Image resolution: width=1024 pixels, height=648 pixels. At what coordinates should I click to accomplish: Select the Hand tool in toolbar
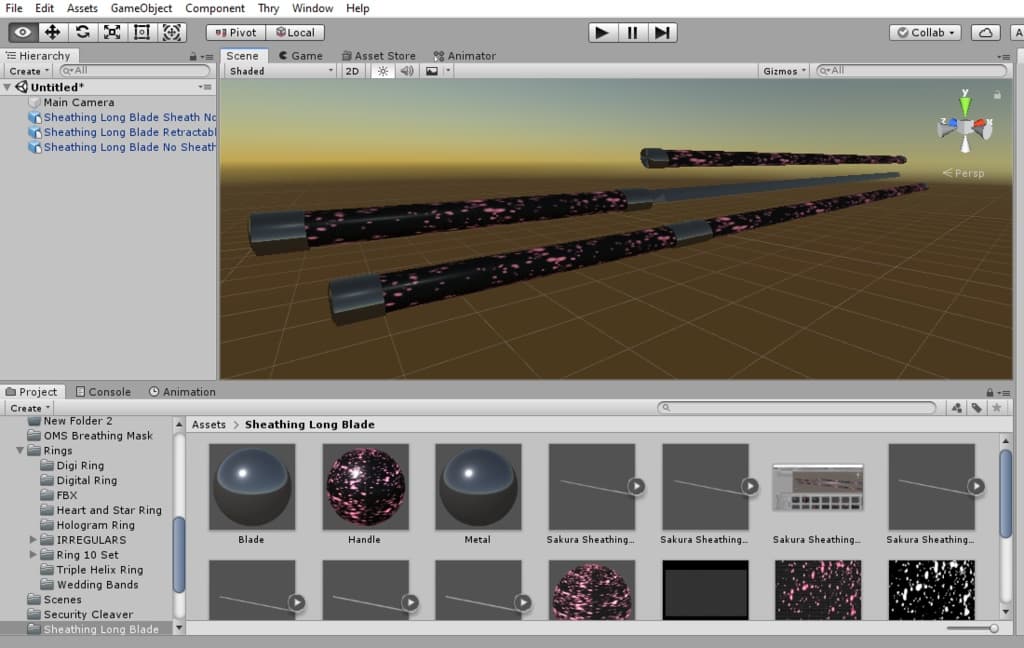tap(23, 32)
